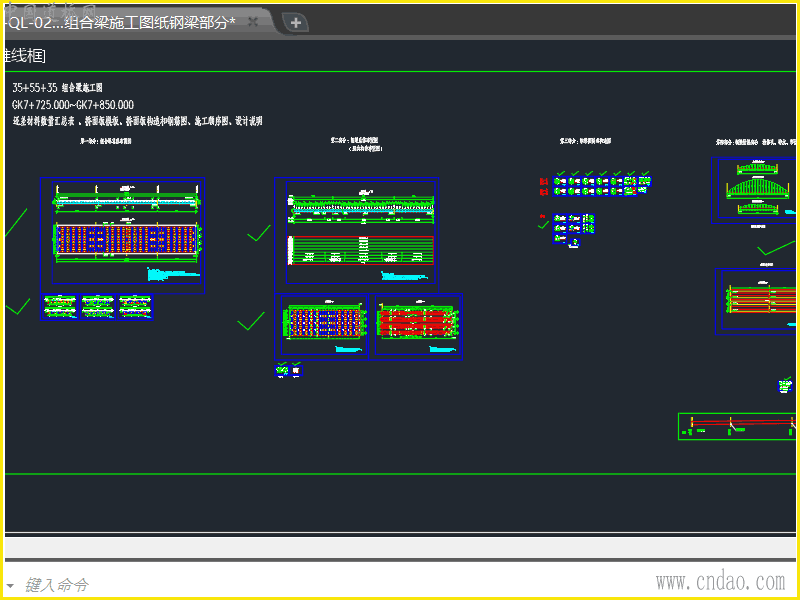Pick the fourth-part sheet with horizontal red beams

point(757,302)
